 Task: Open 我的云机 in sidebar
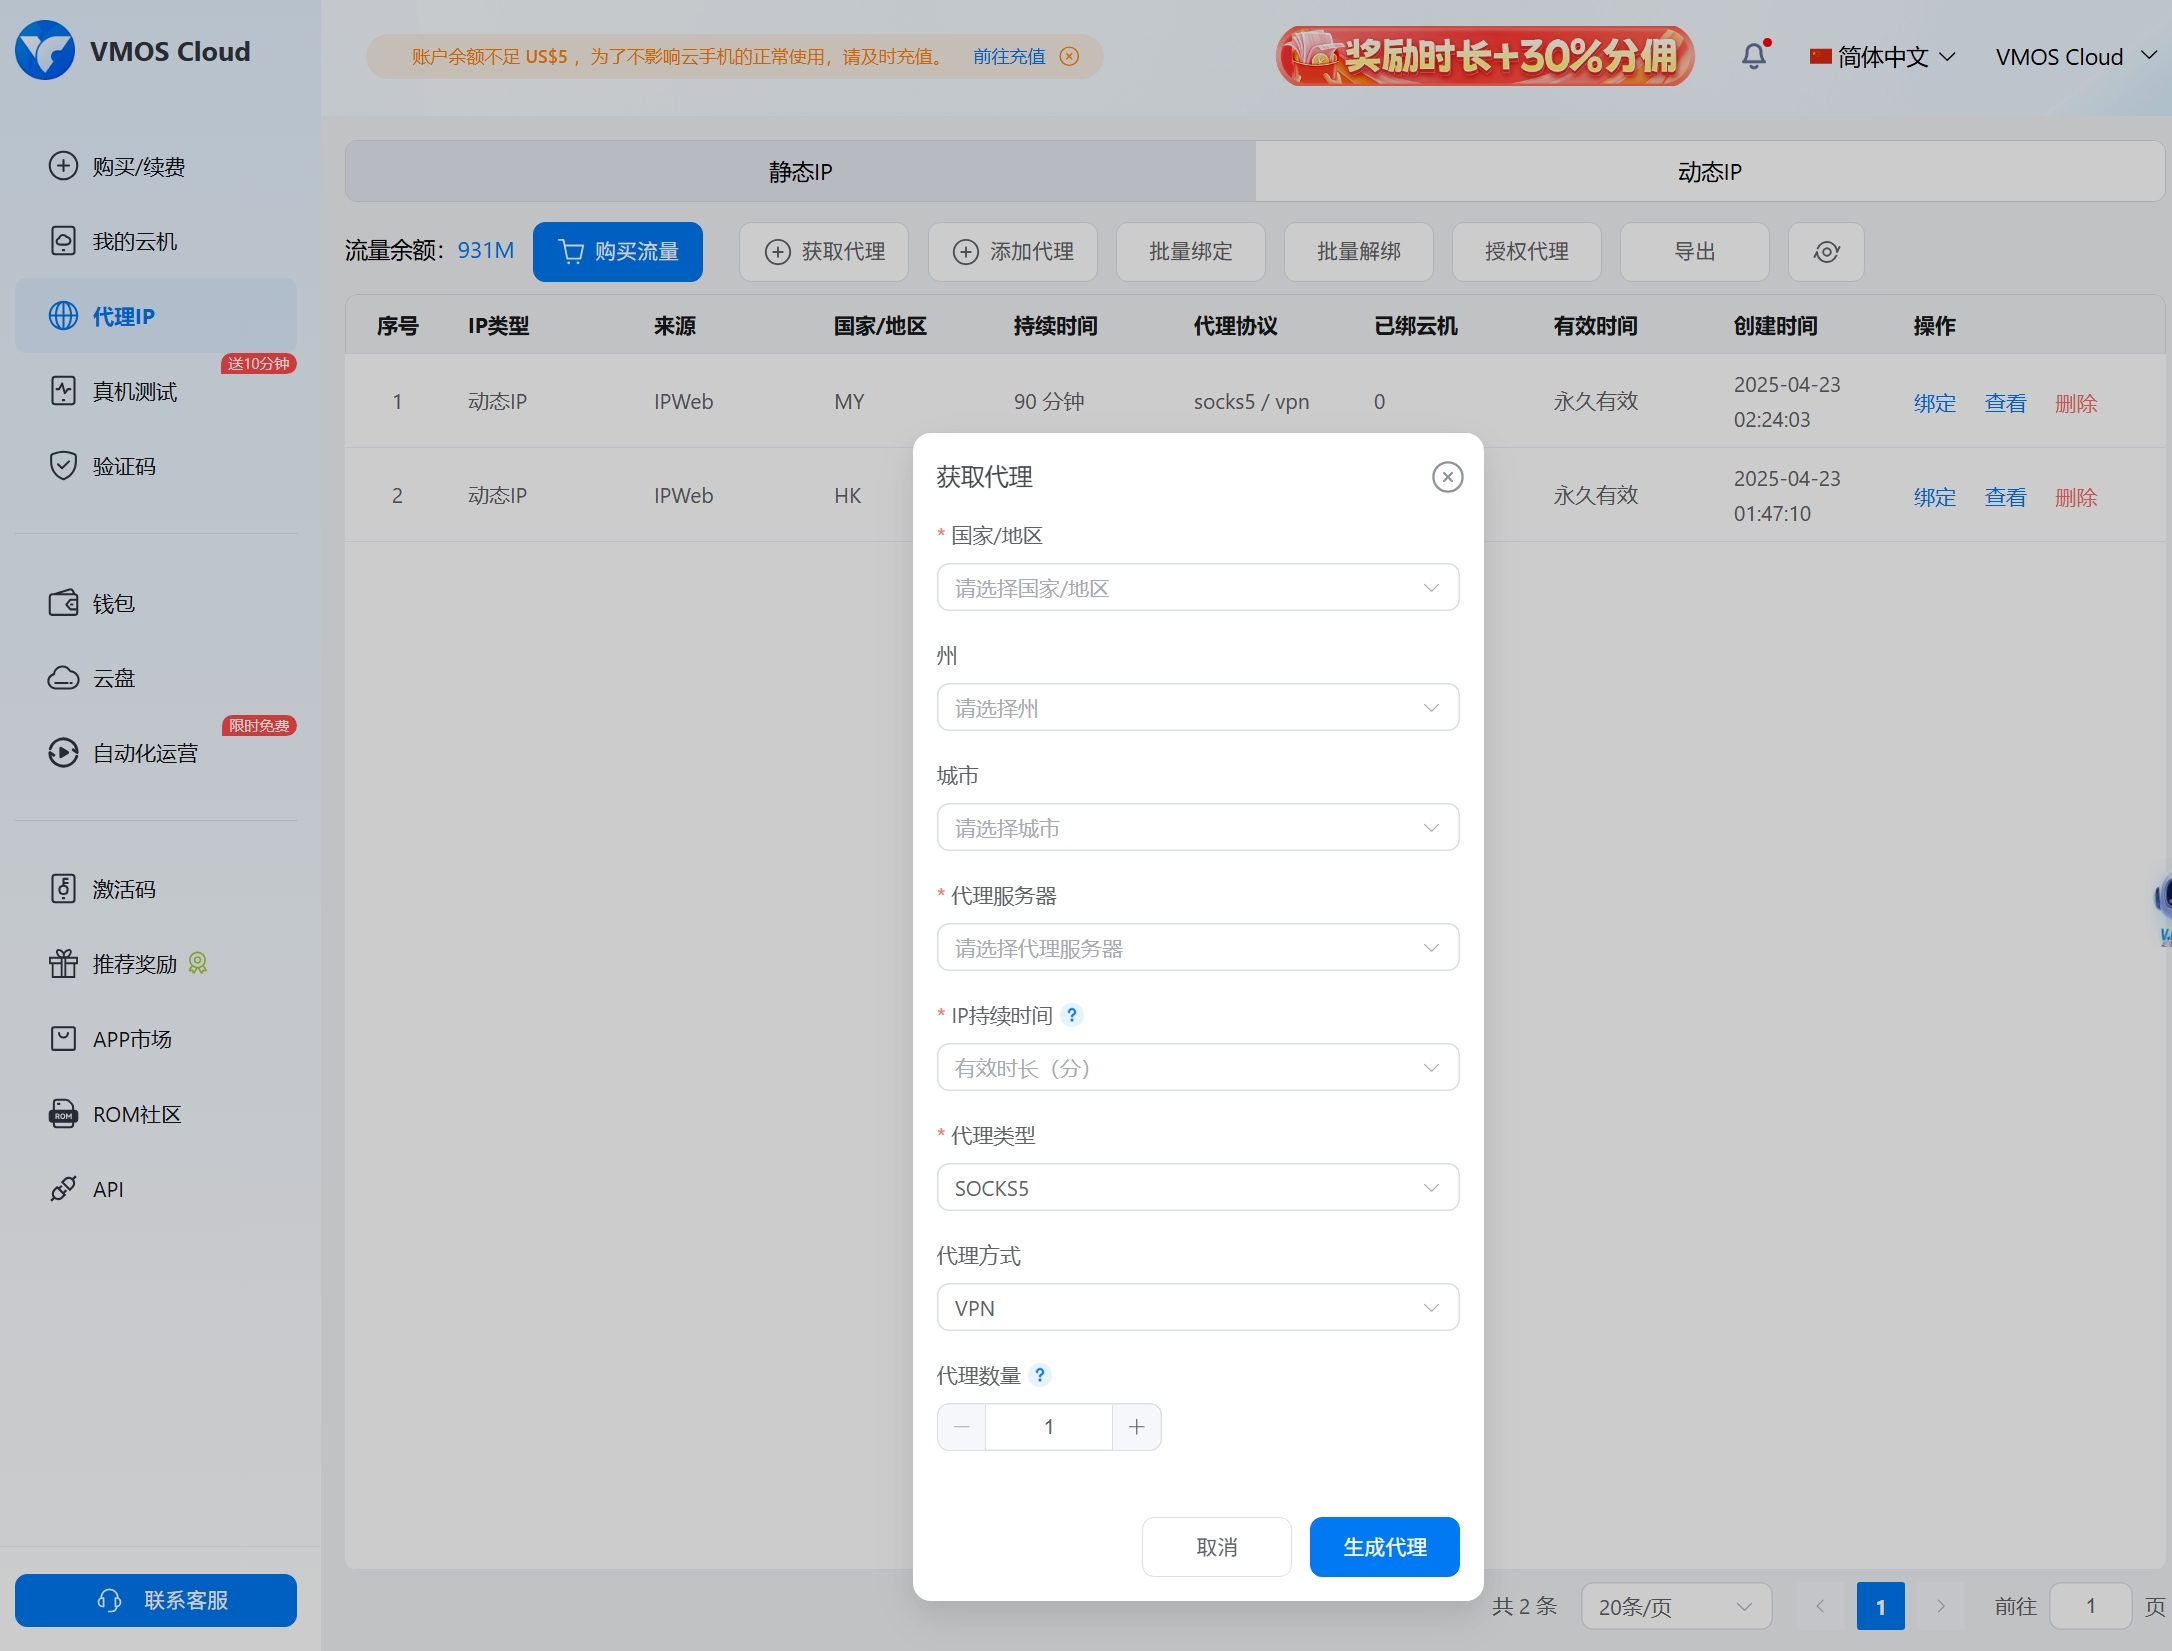pos(156,241)
